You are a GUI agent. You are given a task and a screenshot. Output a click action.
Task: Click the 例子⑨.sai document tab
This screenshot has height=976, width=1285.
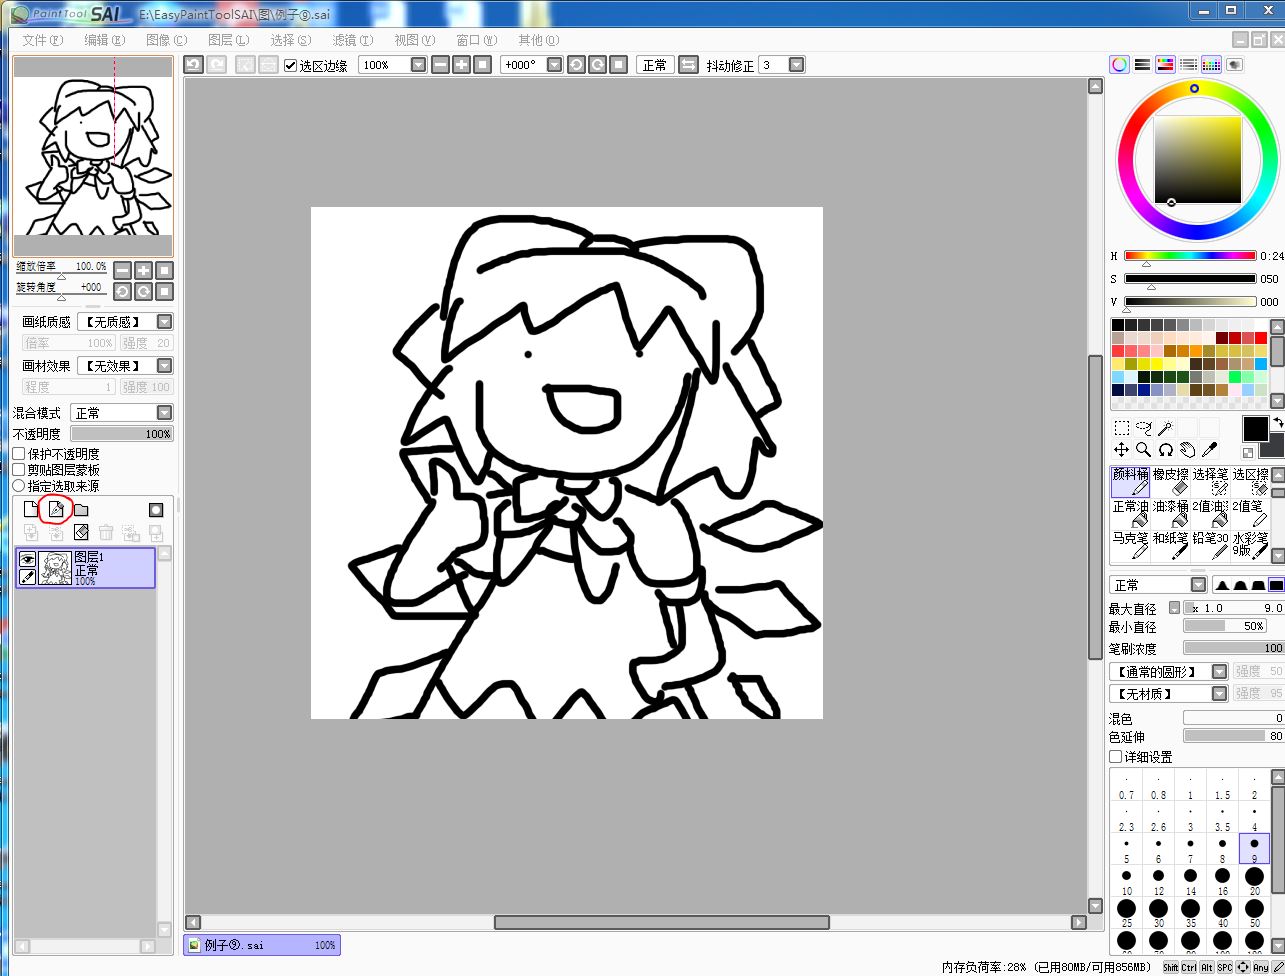click(261, 945)
